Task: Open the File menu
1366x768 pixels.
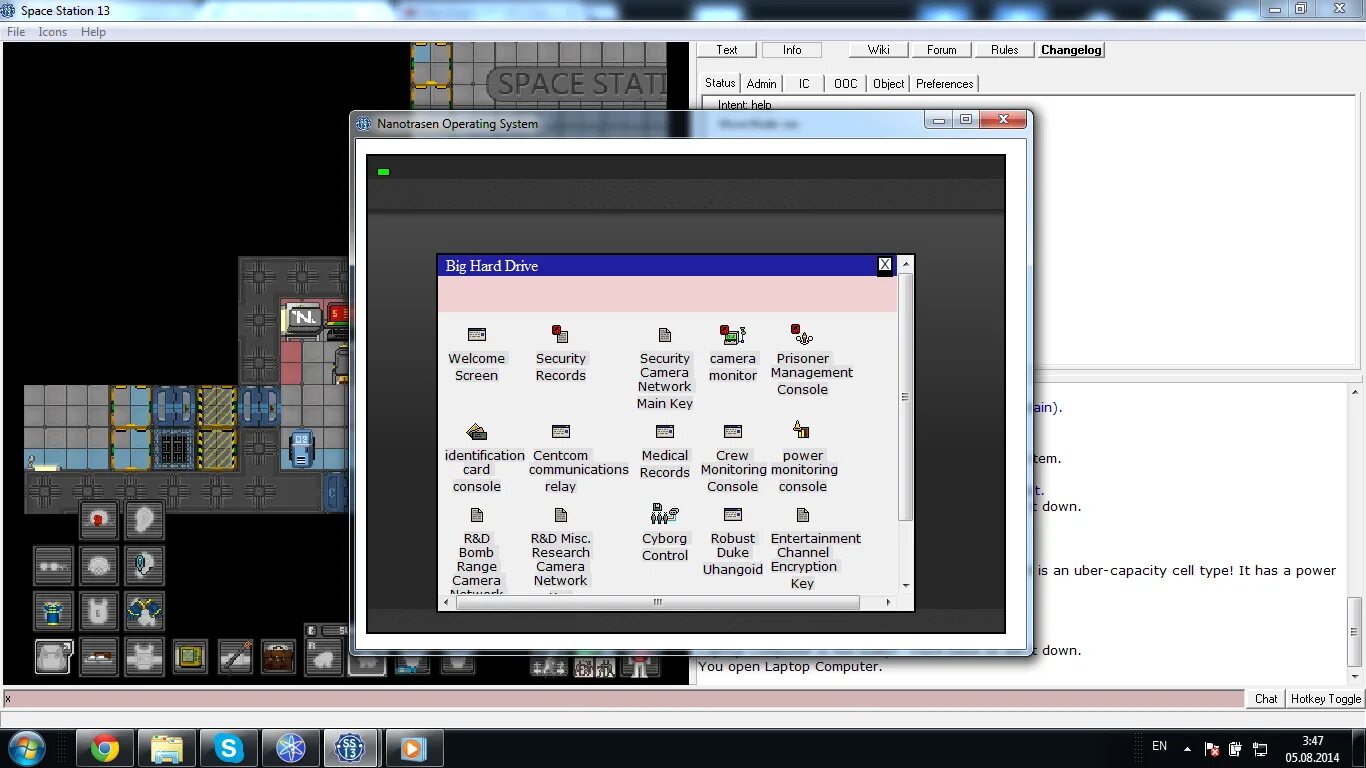Action: click(x=16, y=32)
